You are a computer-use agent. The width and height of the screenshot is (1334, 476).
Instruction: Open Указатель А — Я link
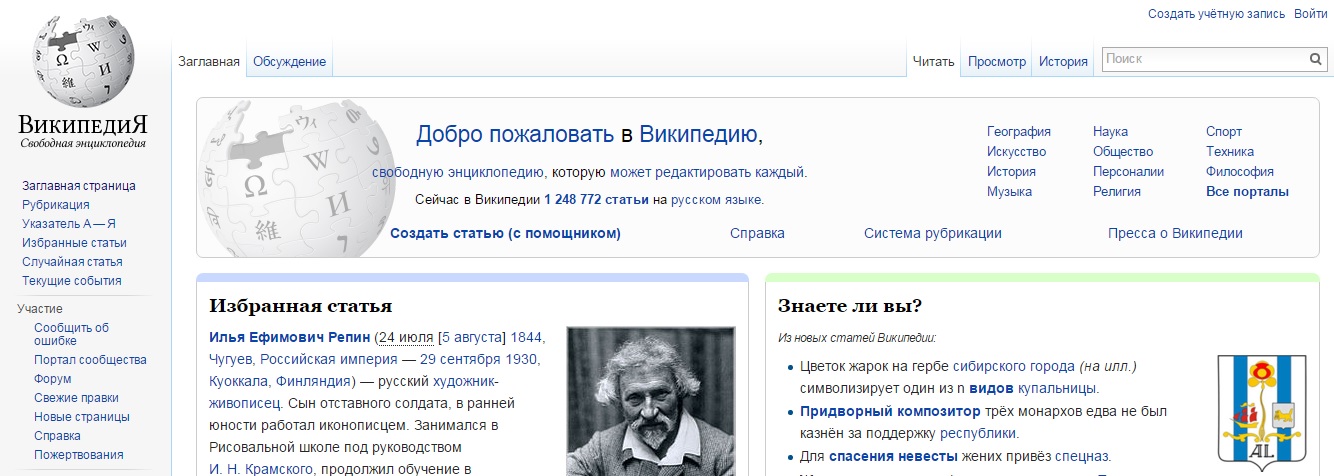tap(69, 224)
